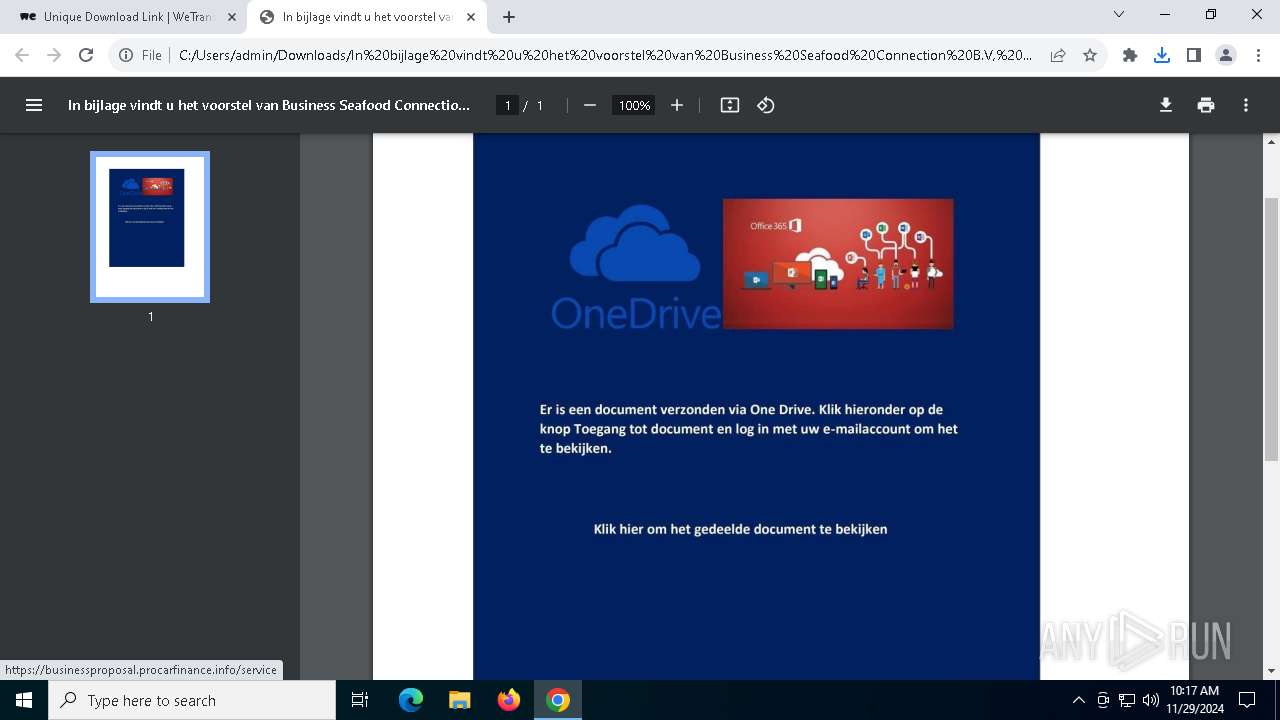Screen dimensions: 1280x720
Task: Open the PDF viewer more actions menu
Action: 1246,105
